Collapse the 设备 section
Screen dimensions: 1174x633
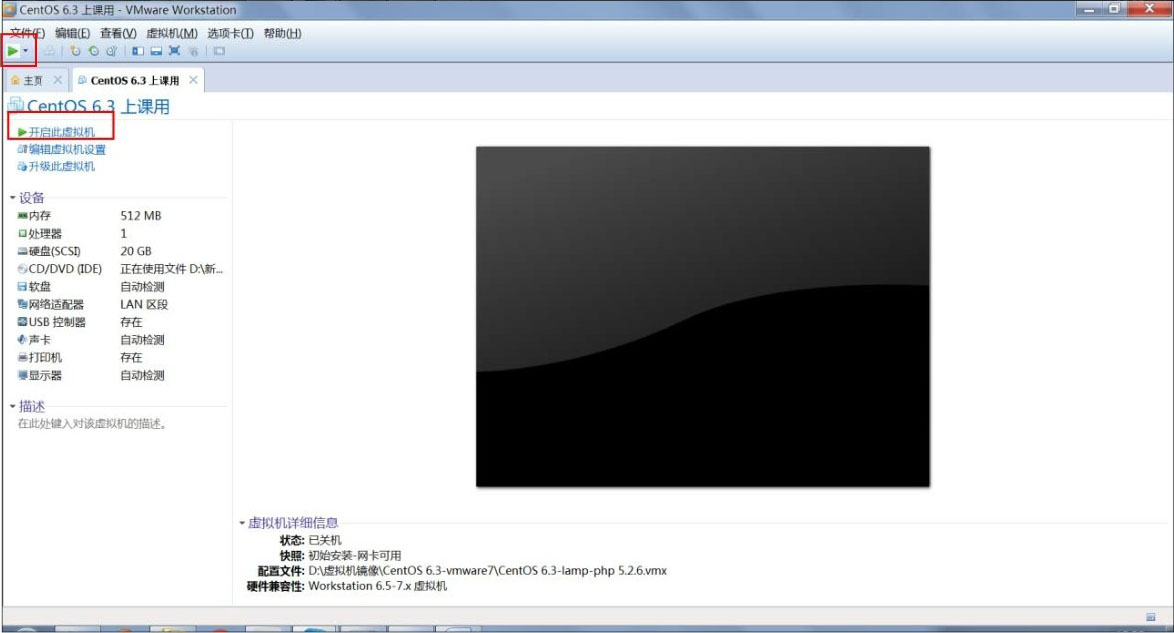13,198
